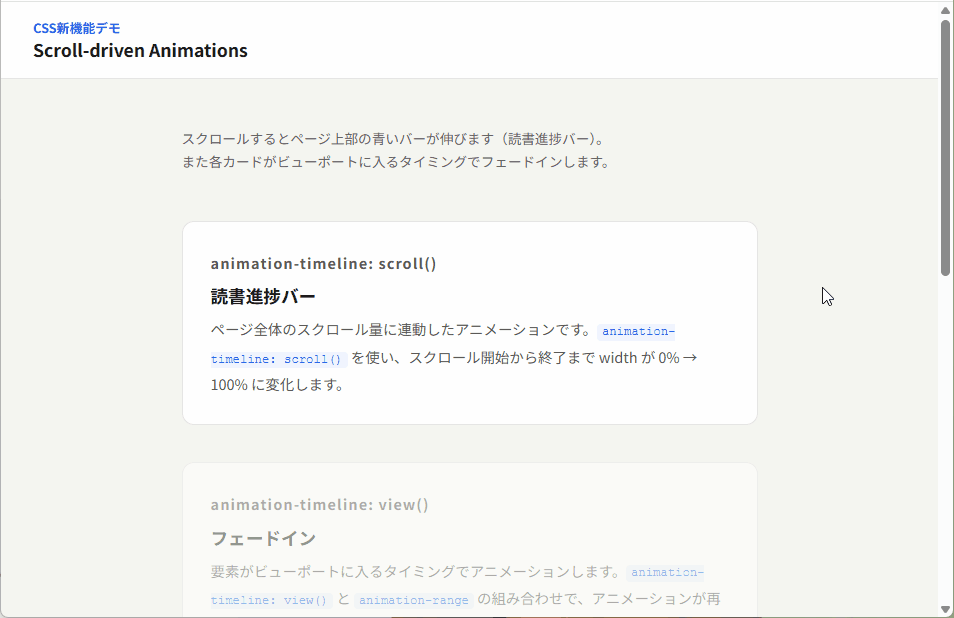The width and height of the screenshot is (954, 618).
Task: Click the sentence 要素がビューポートに入るタイミング
Action: coord(416,572)
